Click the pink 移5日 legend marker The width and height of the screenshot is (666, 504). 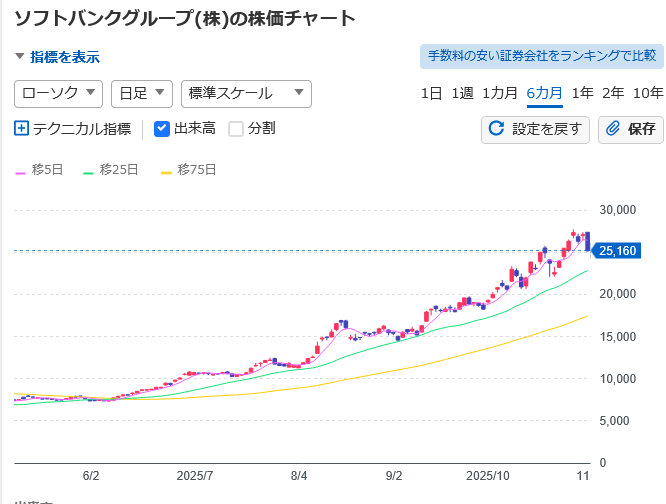(x=20, y=171)
